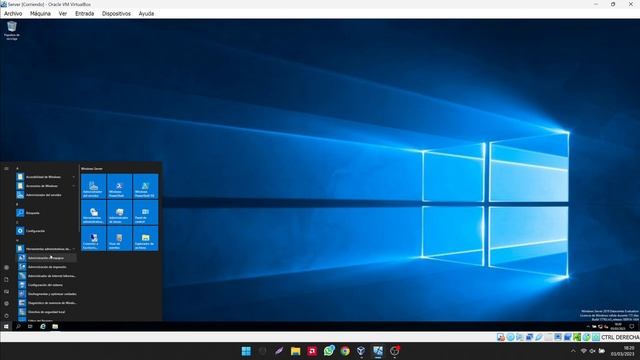
Task: Open the Ayuda menu
Action: (x=146, y=13)
